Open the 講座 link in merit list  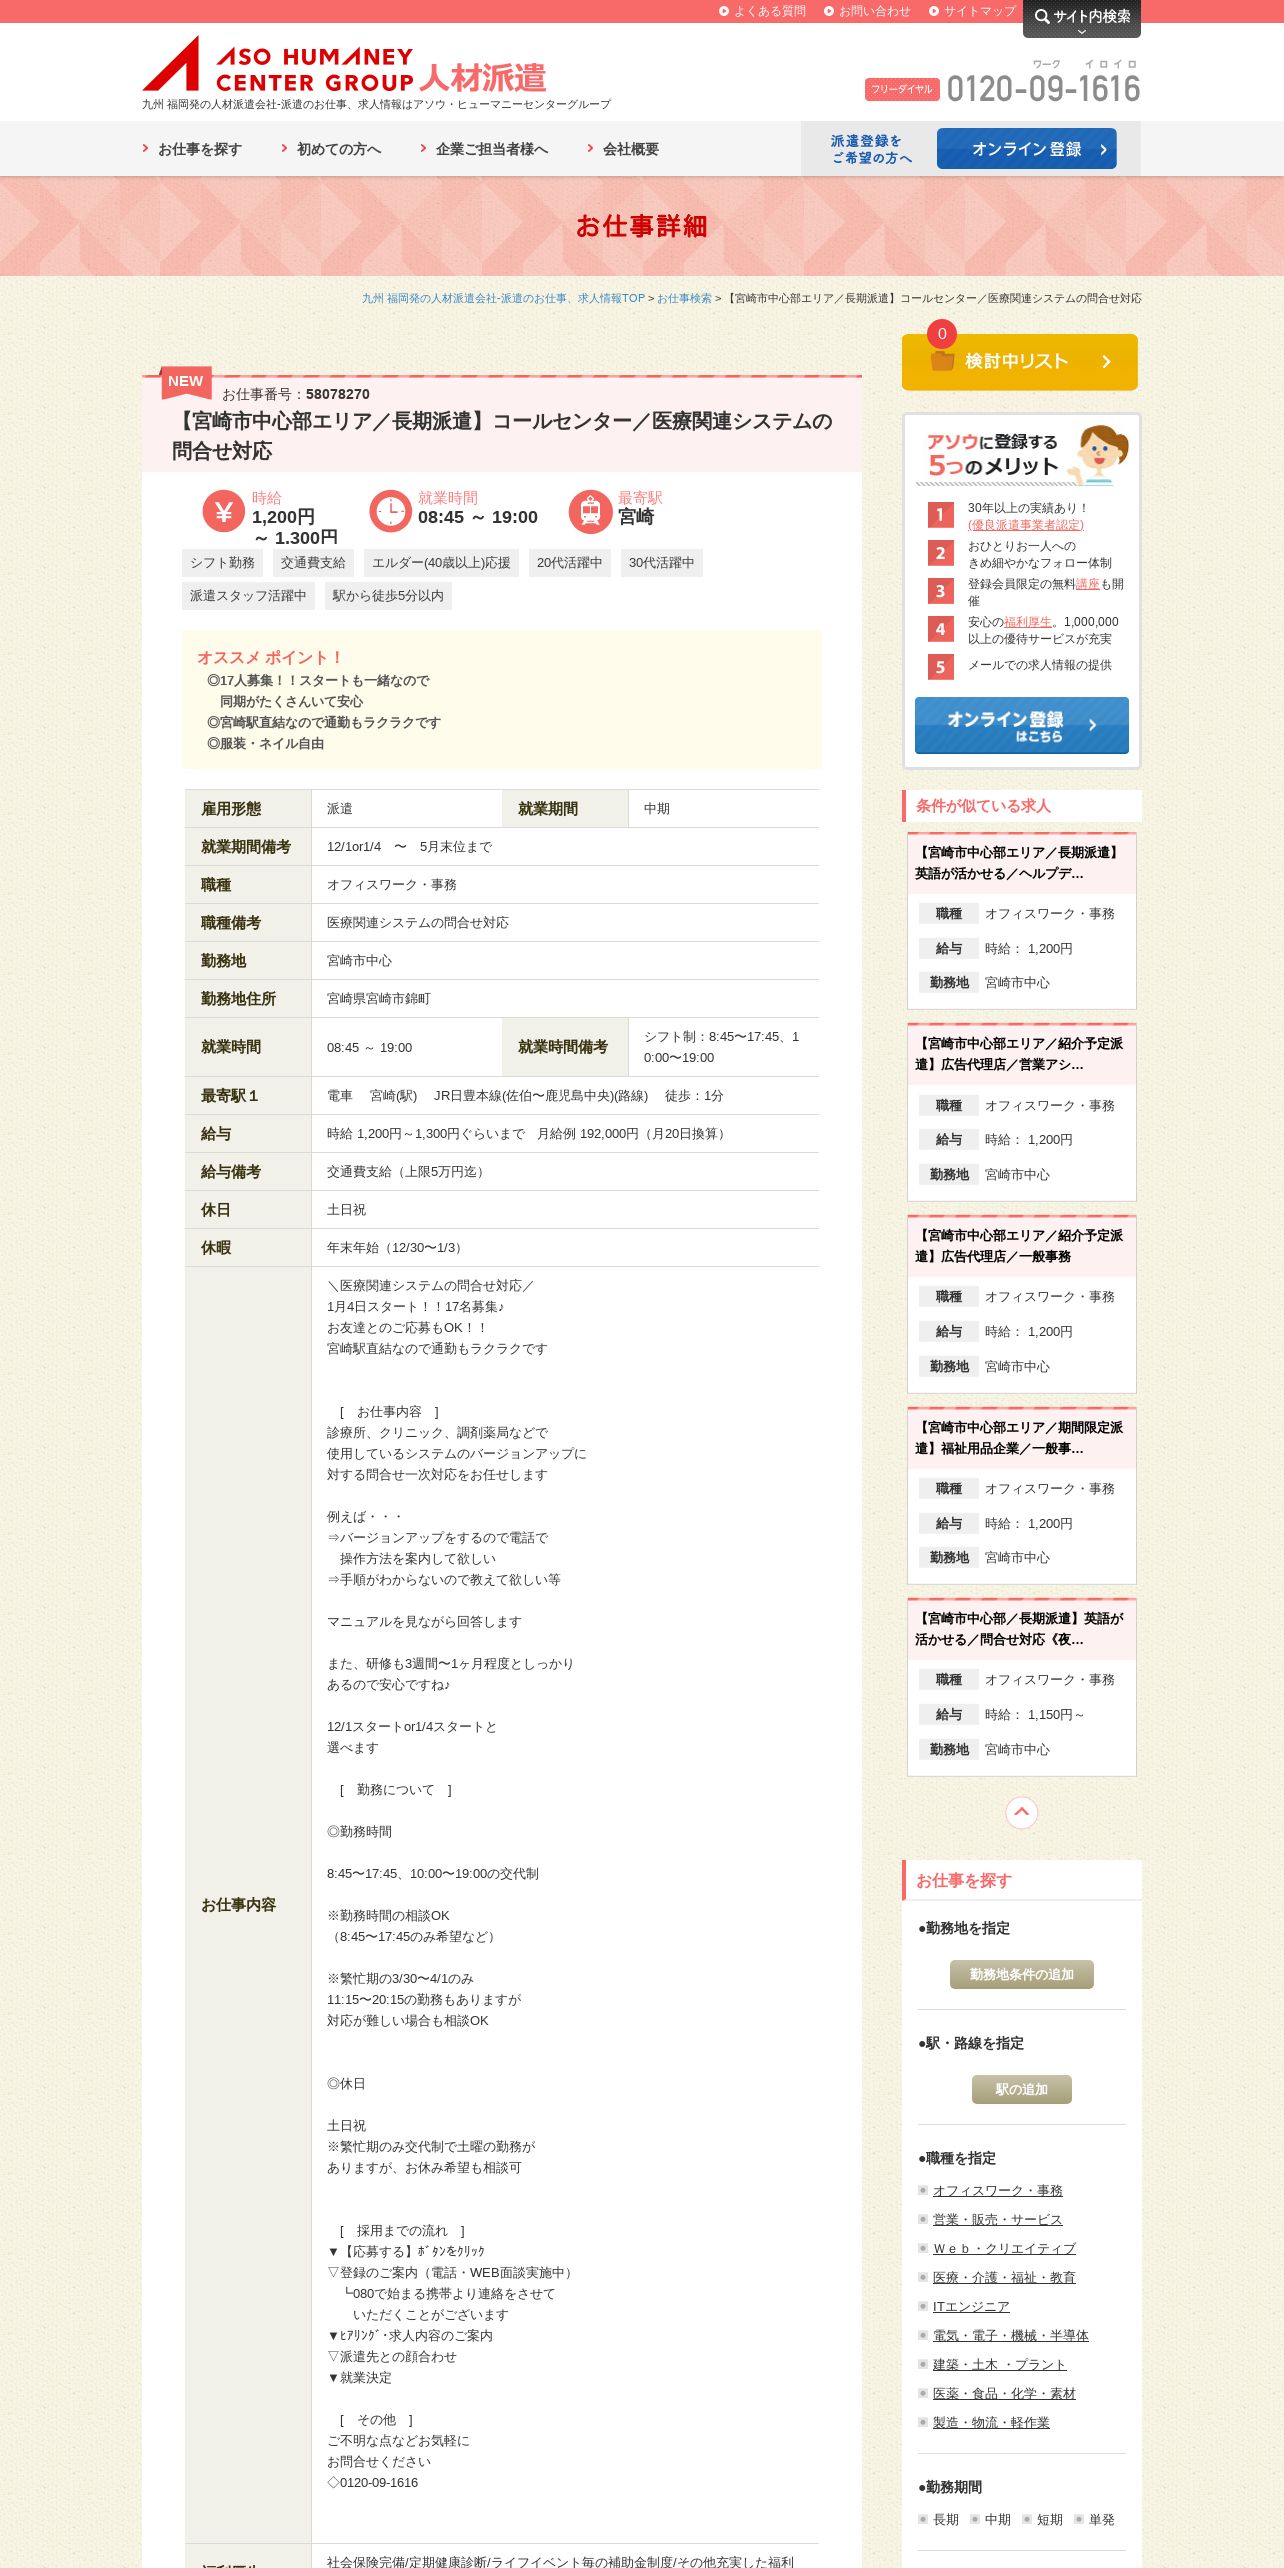1087,584
